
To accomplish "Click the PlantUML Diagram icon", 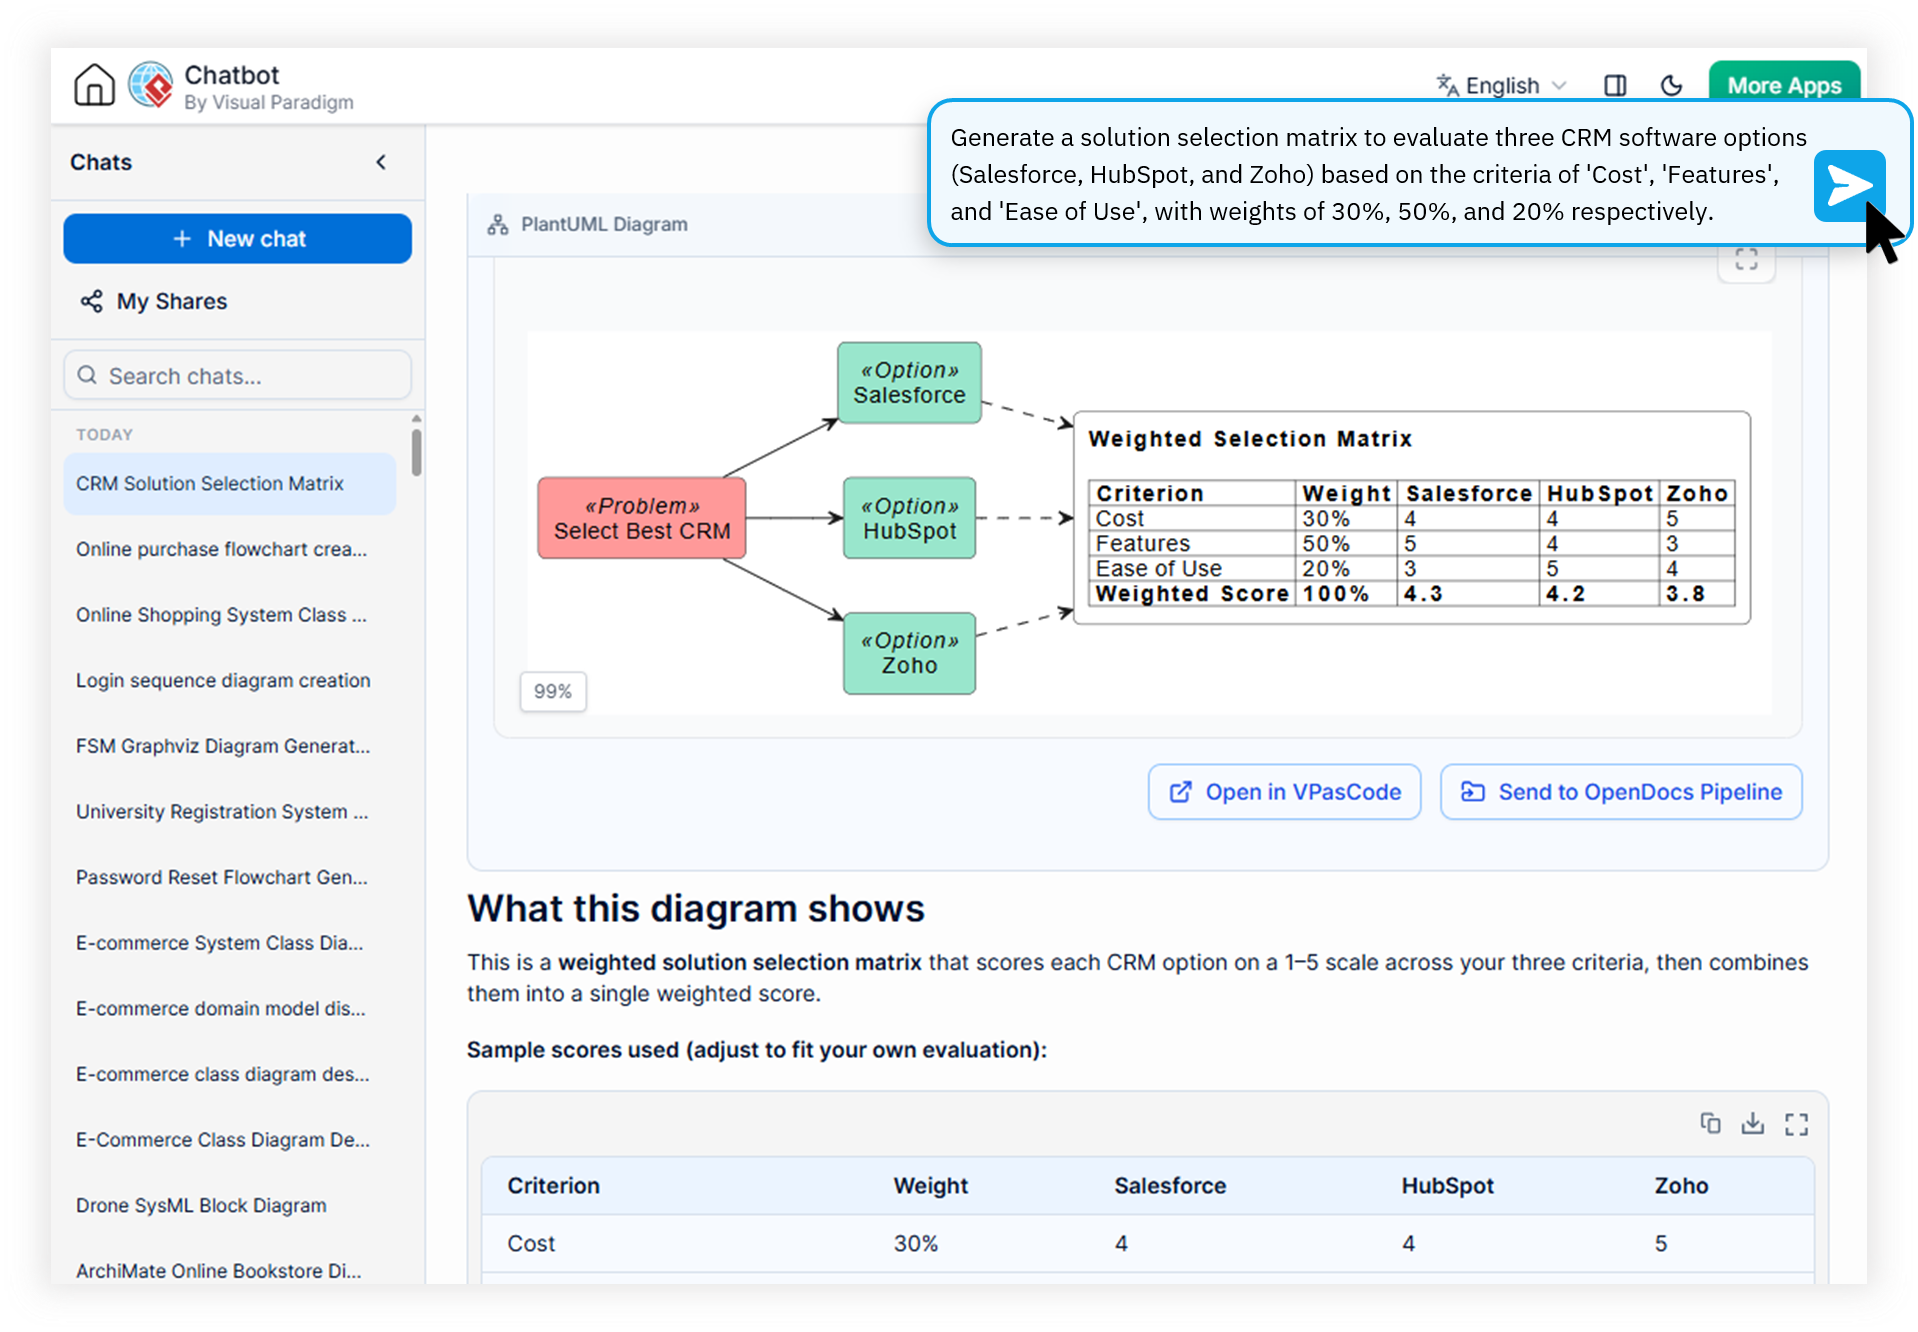I will pos(497,225).
